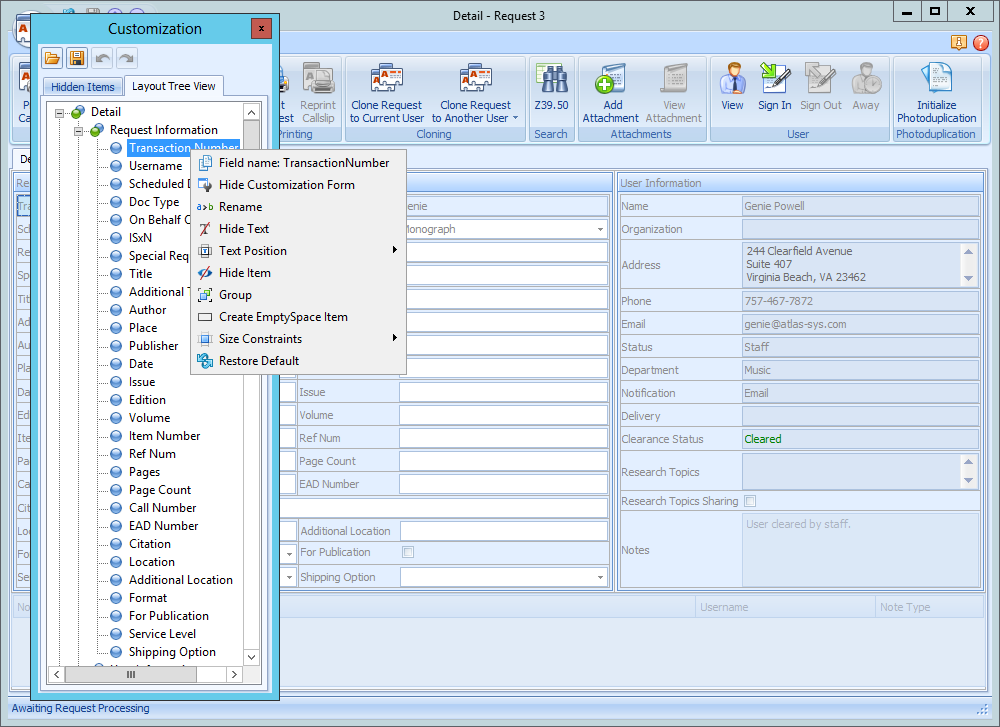Choose Rename in the context menu

tap(240, 207)
